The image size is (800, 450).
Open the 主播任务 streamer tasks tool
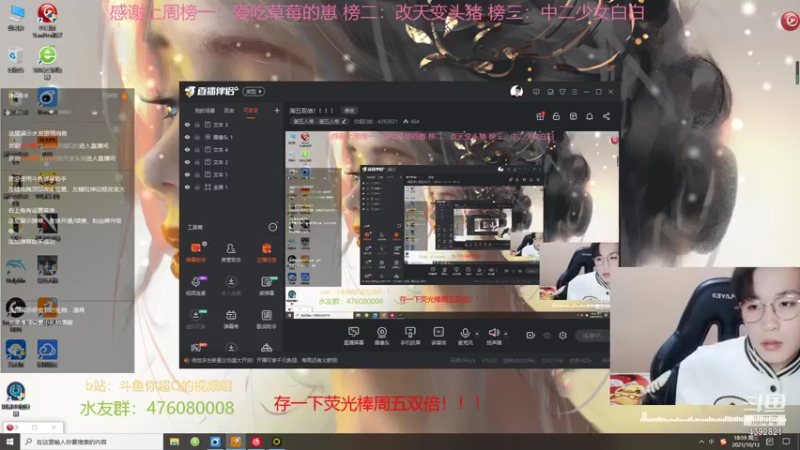coord(266,253)
